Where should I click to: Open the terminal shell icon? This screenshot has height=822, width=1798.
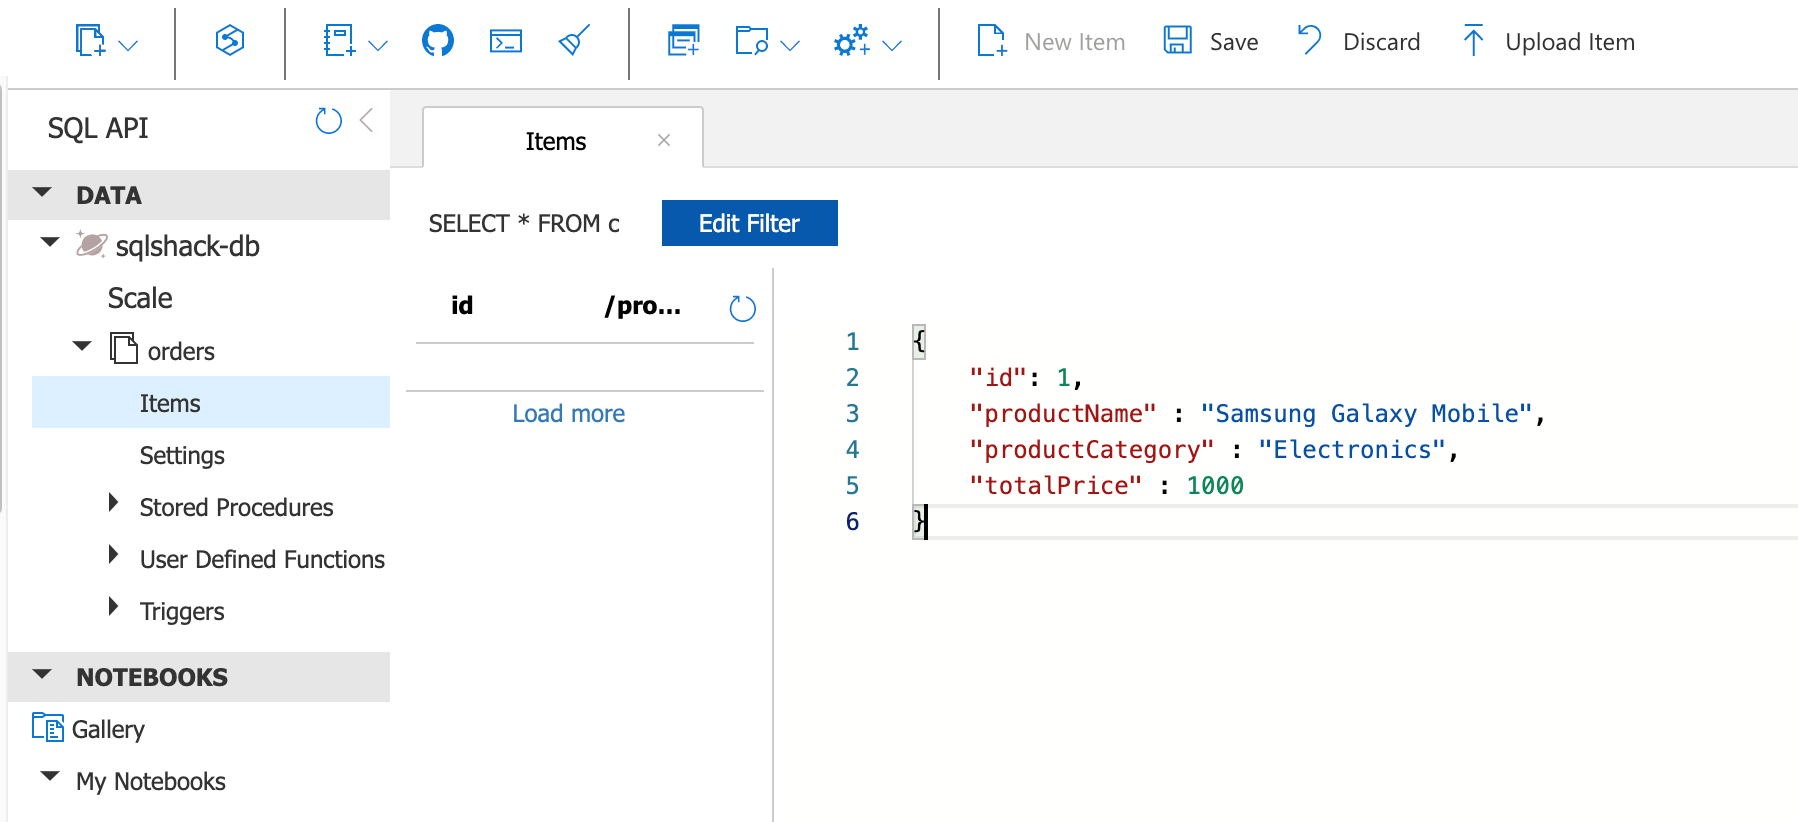click(x=505, y=41)
